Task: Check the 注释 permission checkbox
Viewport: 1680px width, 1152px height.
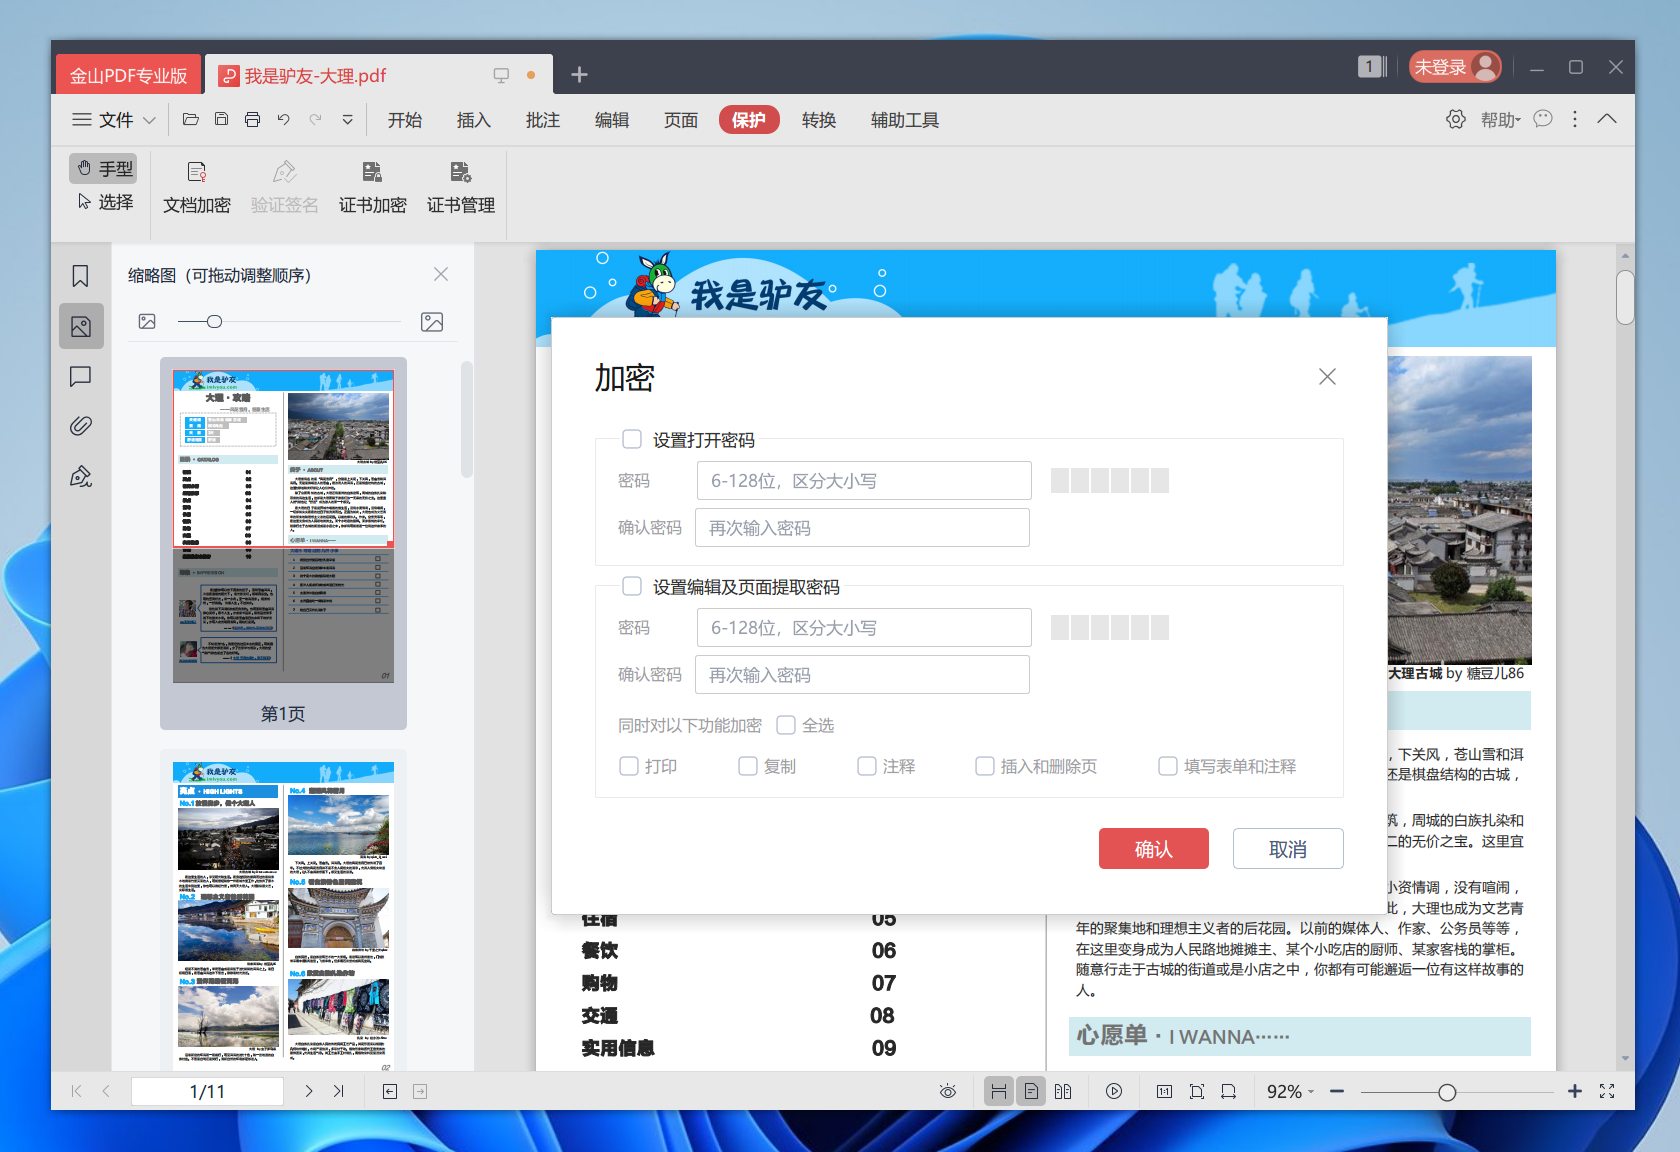Action: (x=867, y=766)
